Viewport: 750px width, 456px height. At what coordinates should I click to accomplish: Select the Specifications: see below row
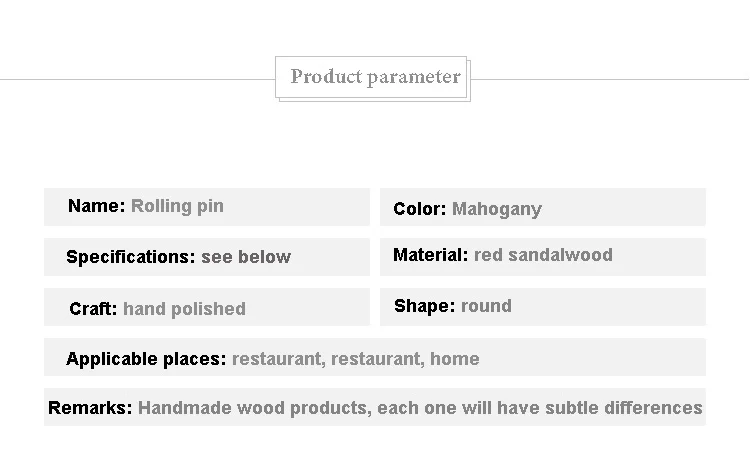[207, 257]
